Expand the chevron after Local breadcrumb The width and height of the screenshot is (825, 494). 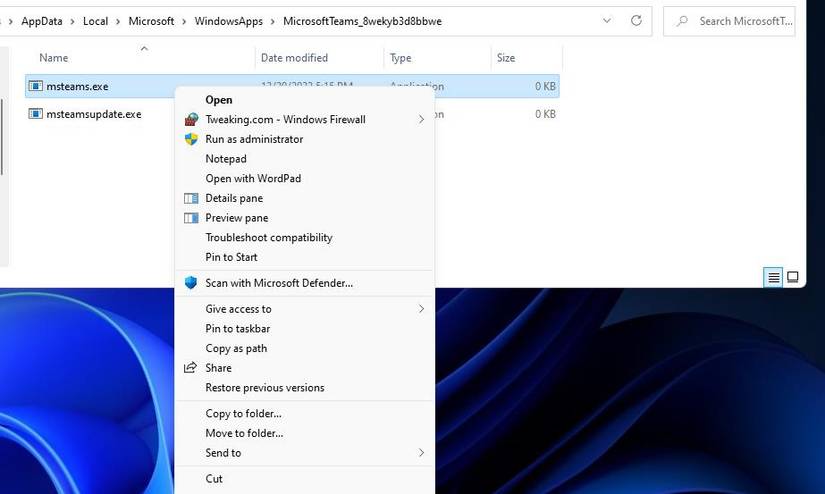(118, 22)
